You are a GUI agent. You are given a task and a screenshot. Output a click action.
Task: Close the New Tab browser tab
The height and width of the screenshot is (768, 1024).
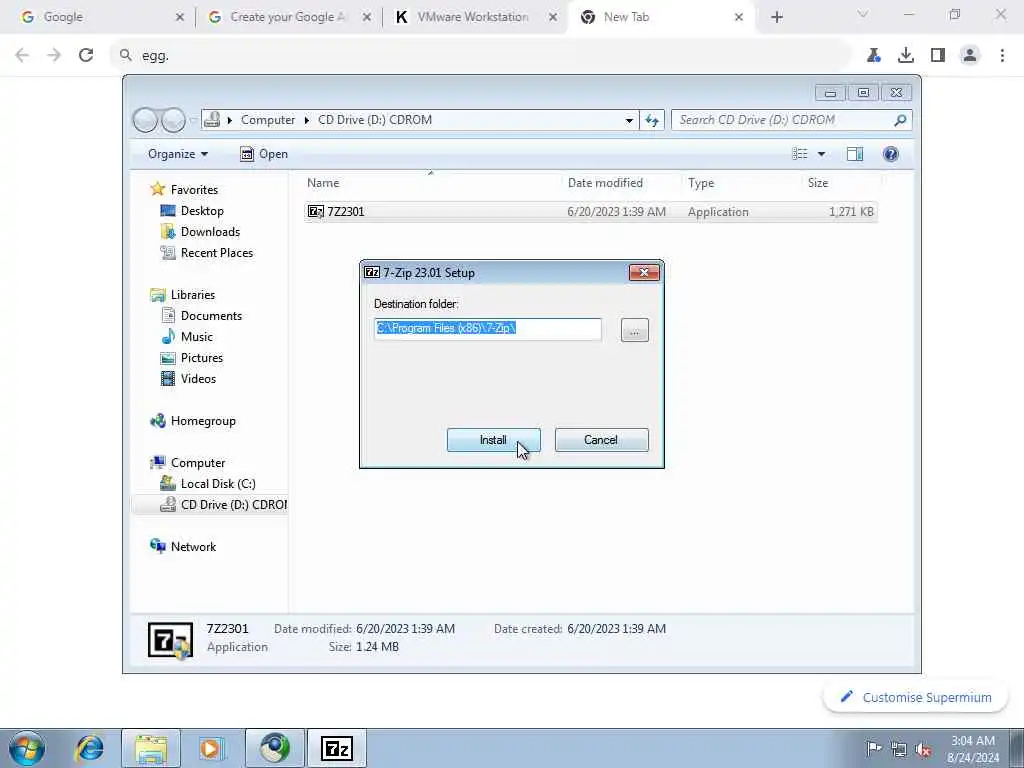739,17
